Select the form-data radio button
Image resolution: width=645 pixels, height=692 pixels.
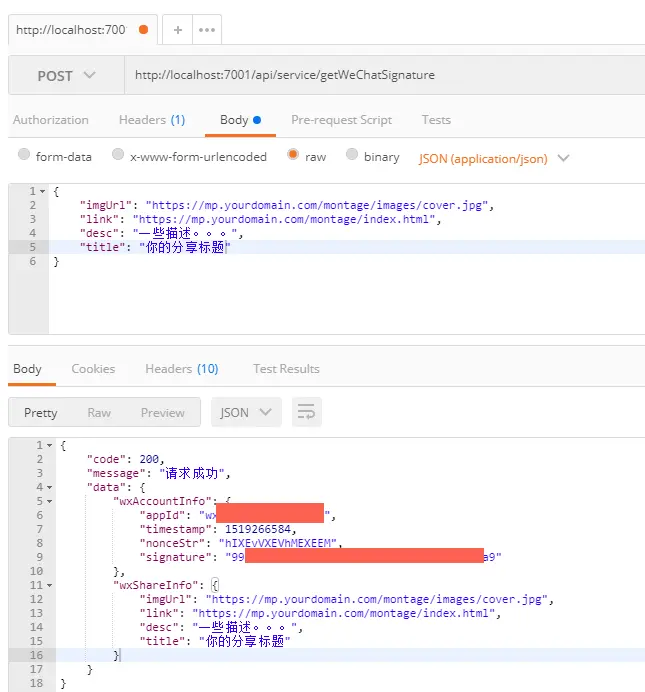click(24, 154)
